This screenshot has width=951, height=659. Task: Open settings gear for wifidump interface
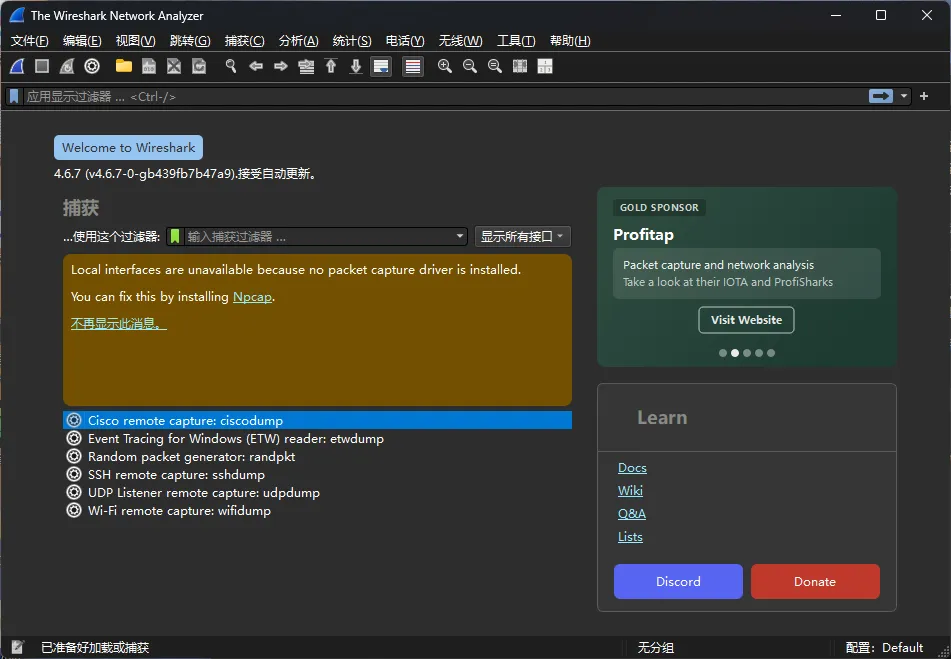click(74, 510)
